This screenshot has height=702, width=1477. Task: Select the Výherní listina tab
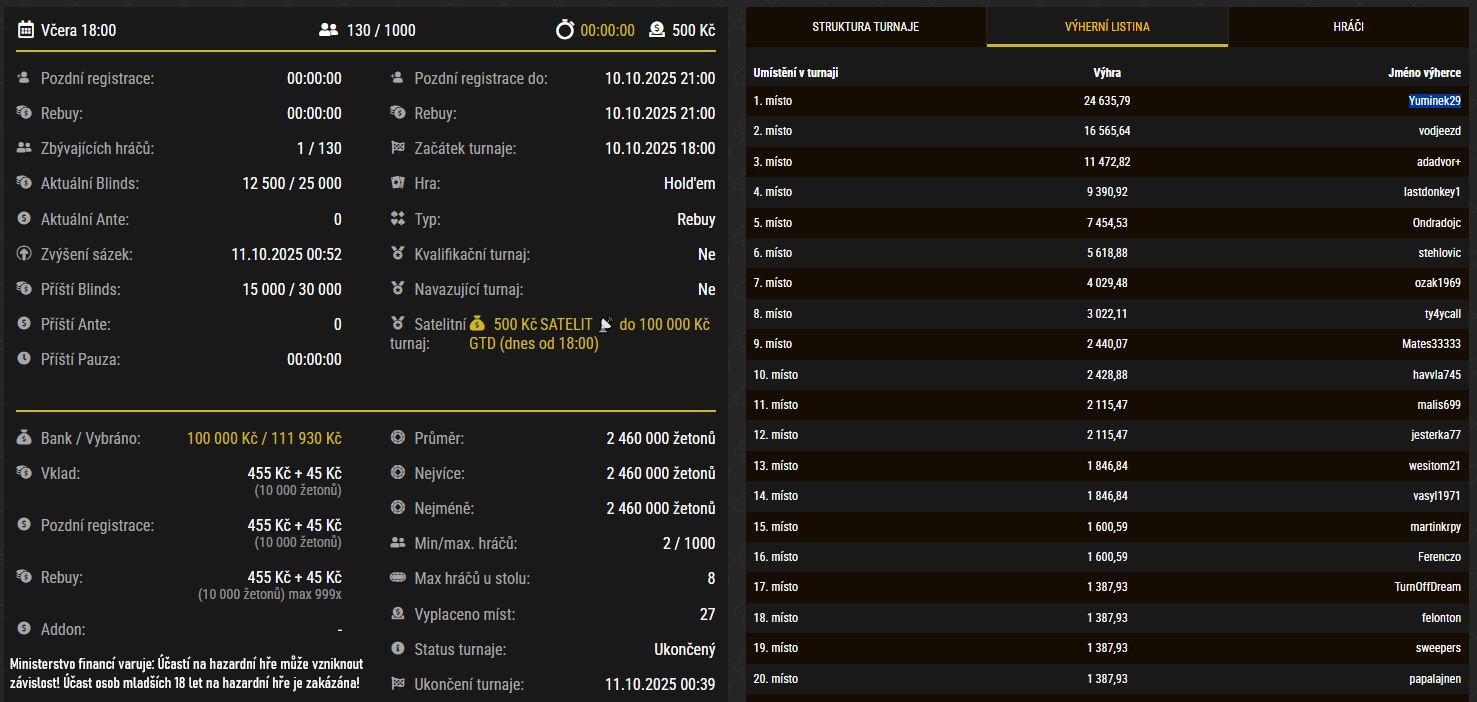pos(1106,27)
